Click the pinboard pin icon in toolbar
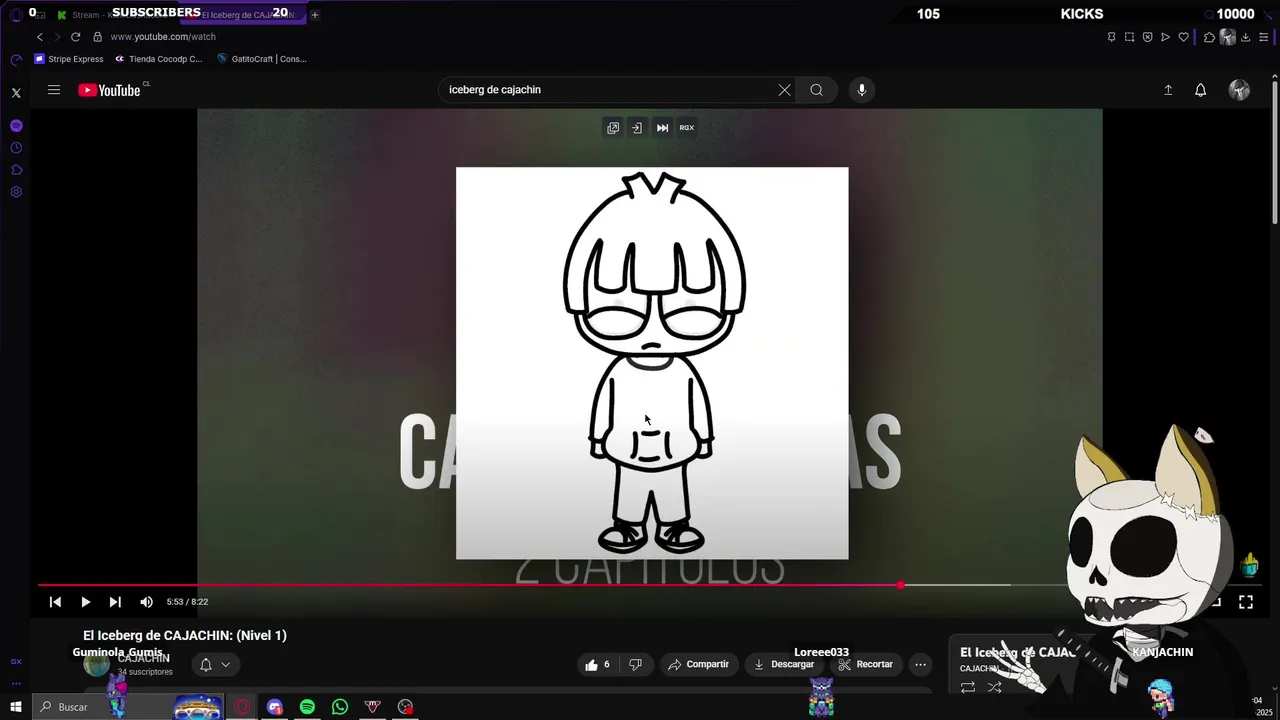Image resolution: width=1280 pixels, height=720 pixels. pyautogui.click(x=1112, y=37)
